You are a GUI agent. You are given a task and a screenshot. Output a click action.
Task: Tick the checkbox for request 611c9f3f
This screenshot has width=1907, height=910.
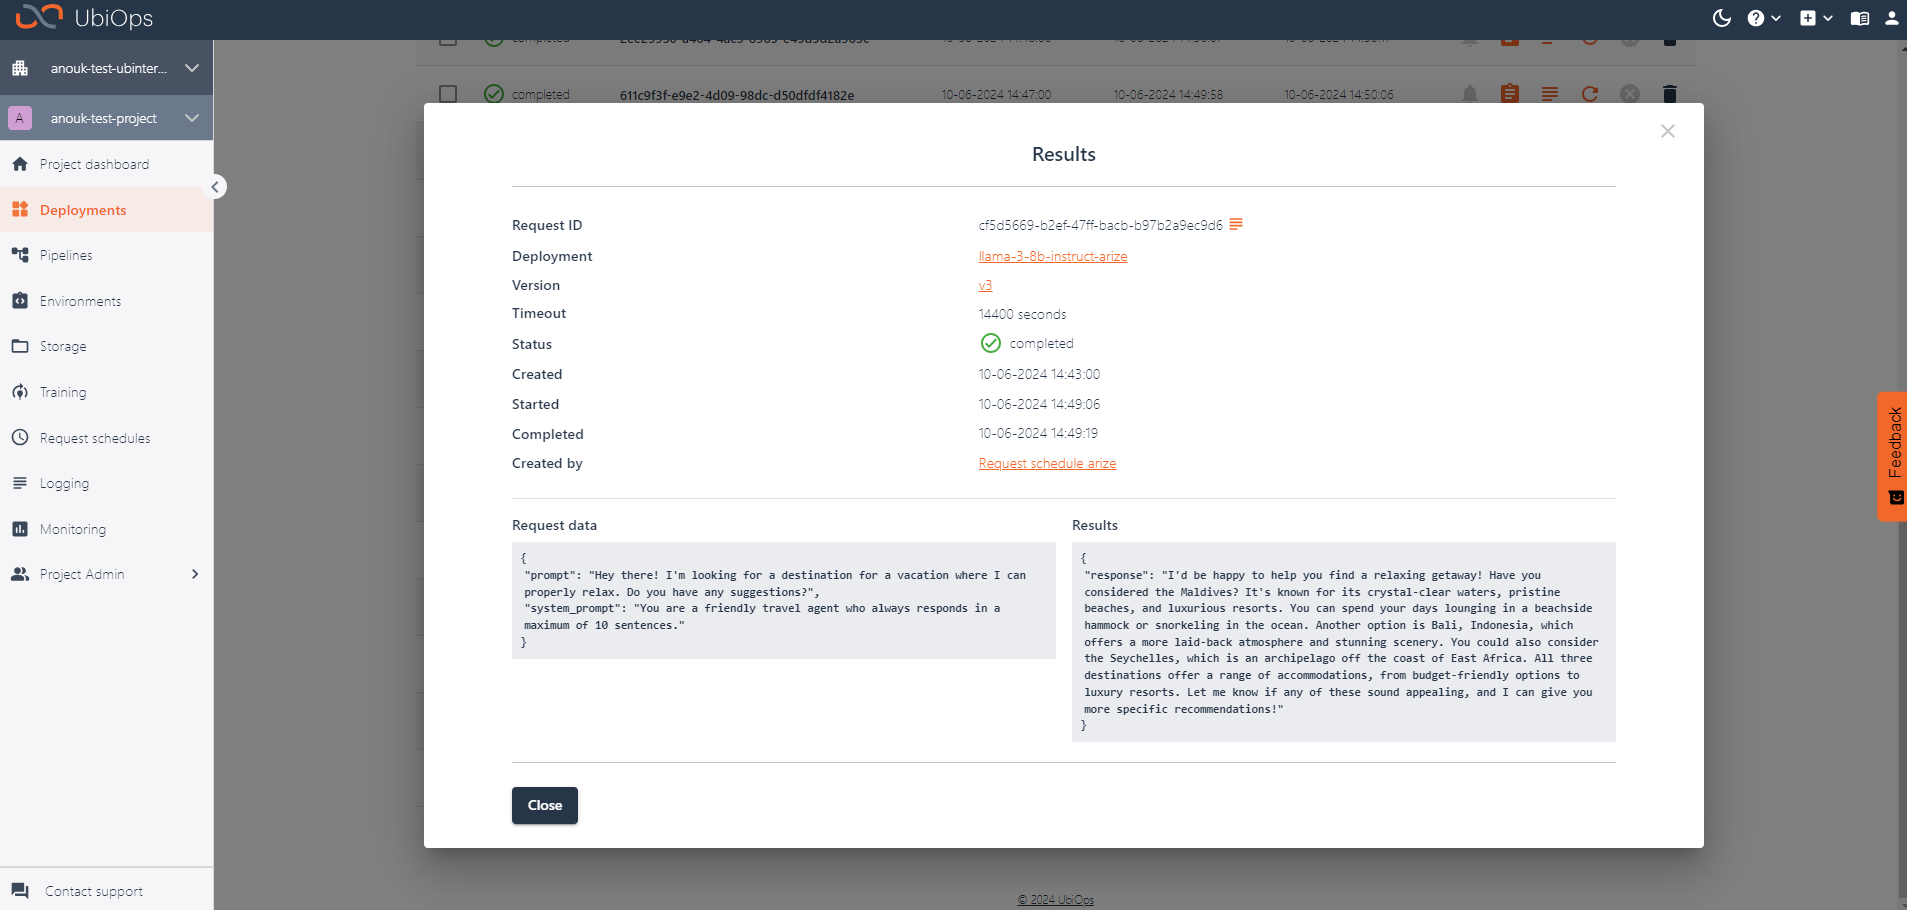pyautogui.click(x=448, y=94)
